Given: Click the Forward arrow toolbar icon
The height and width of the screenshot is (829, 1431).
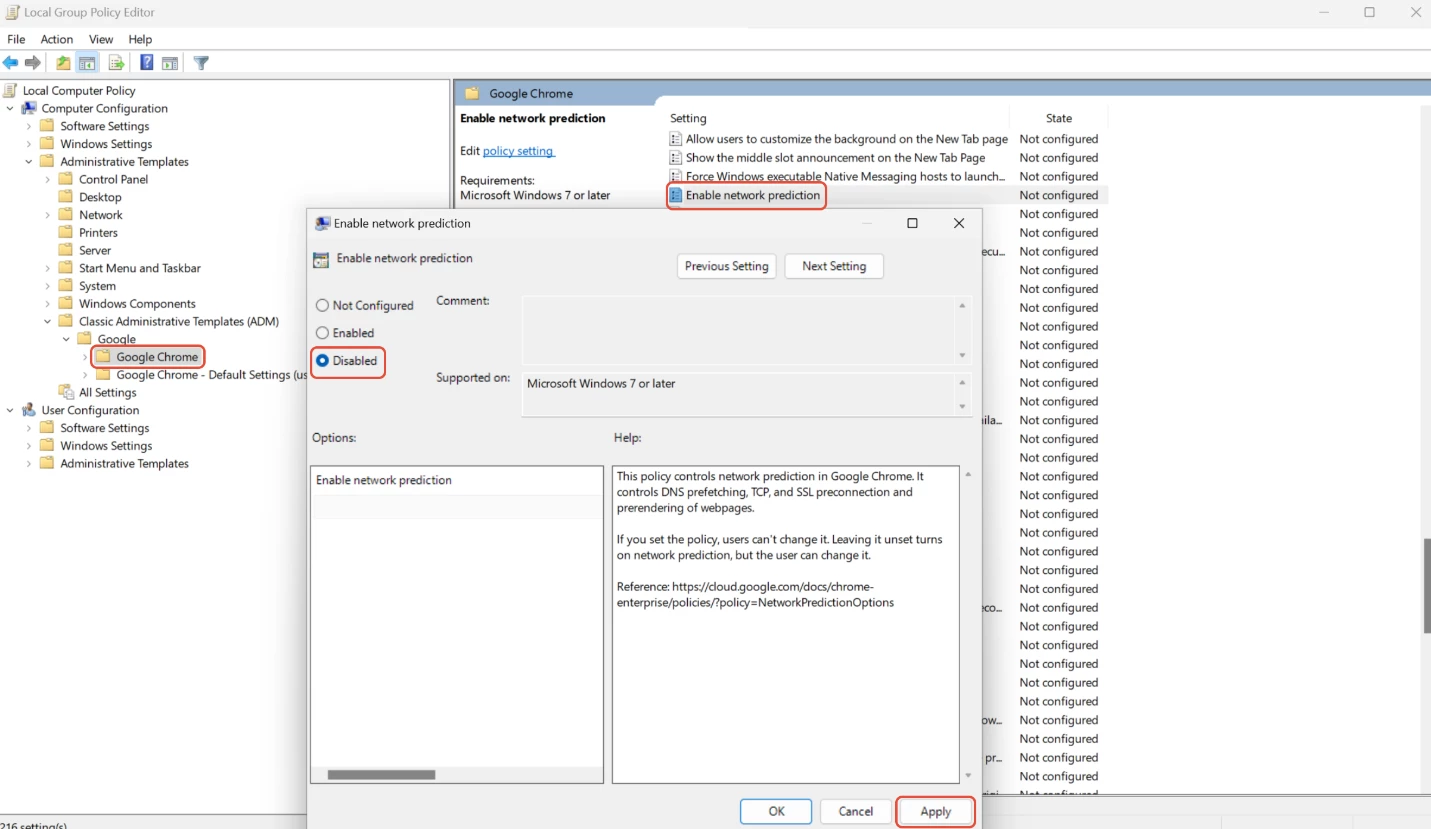Looking at the screenshot, I should coord(33,63).
